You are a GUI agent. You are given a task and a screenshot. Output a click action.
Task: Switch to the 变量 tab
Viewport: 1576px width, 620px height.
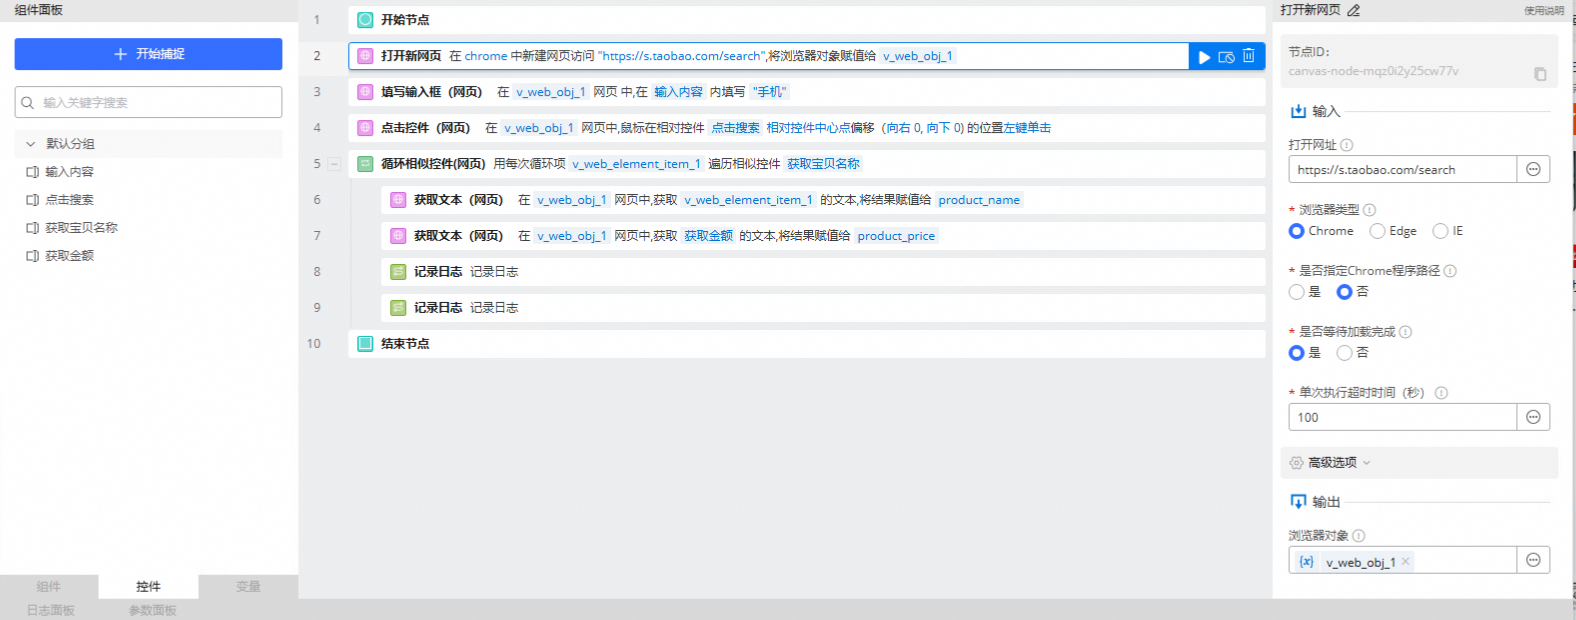248,587
